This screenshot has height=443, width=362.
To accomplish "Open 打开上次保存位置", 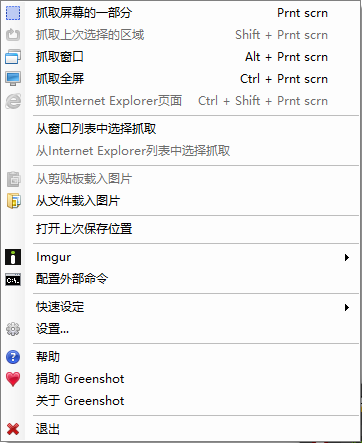I will pyautogui.click(x=181, y=229).
